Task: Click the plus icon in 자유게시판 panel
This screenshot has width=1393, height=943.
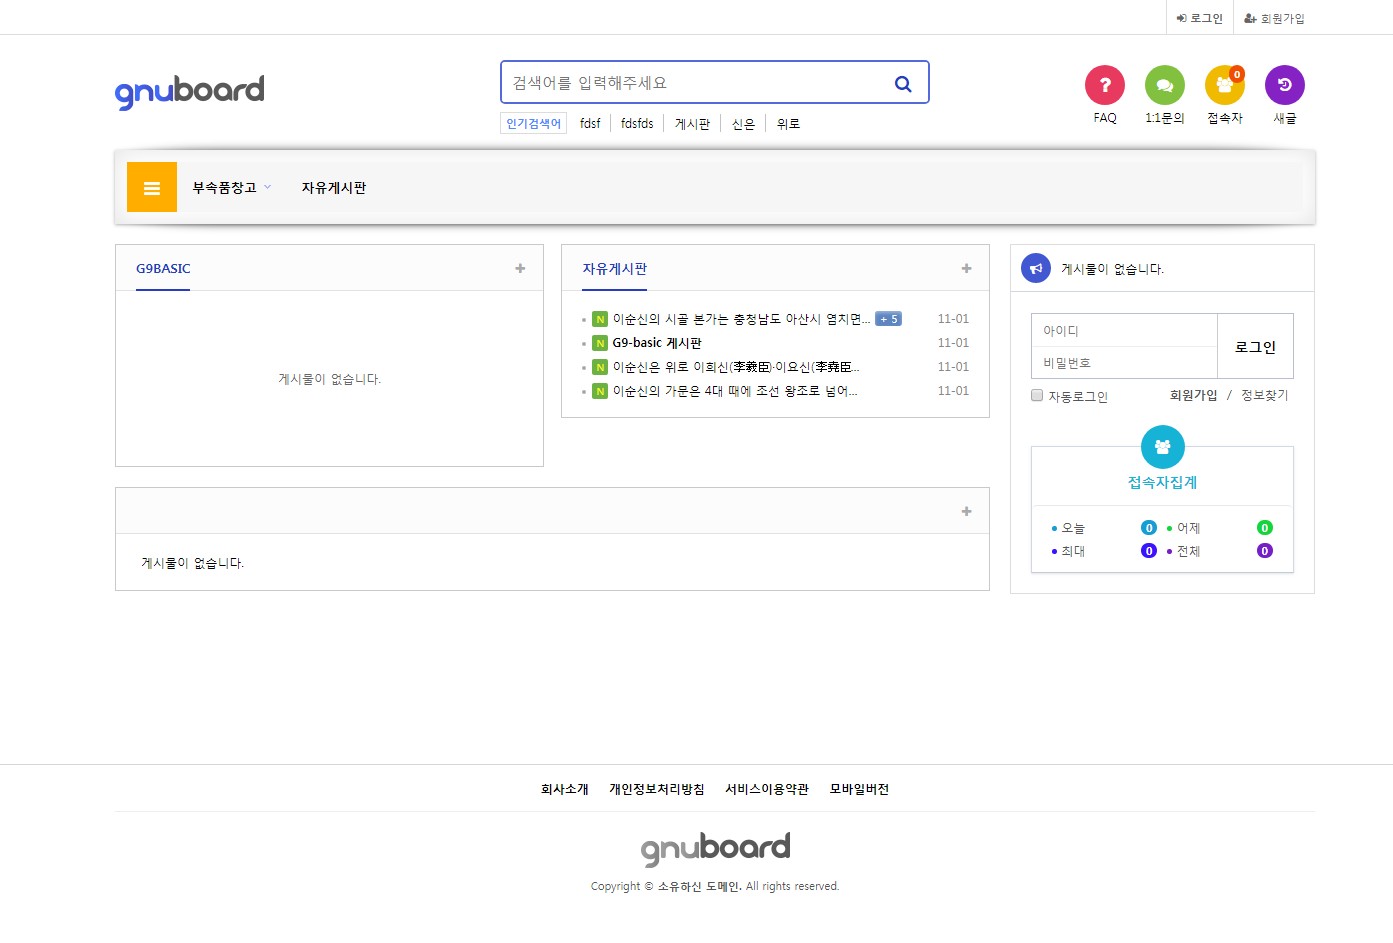Action: click(966, 268)
